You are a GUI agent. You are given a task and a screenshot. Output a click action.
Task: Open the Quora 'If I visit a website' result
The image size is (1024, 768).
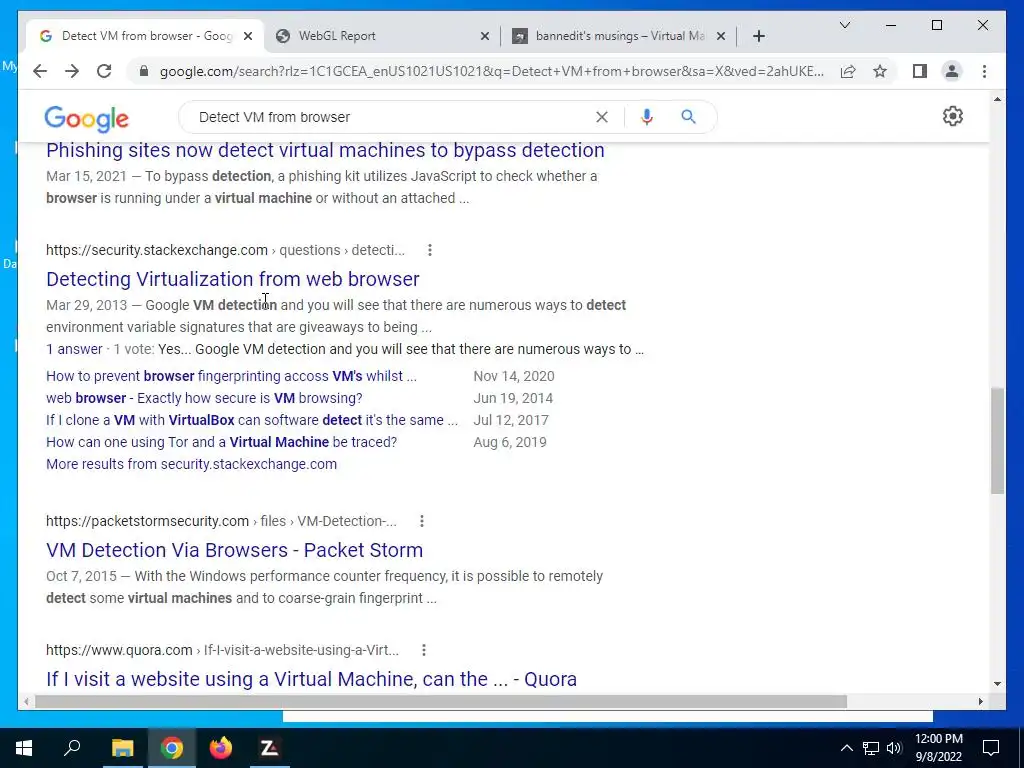point(312,679)
